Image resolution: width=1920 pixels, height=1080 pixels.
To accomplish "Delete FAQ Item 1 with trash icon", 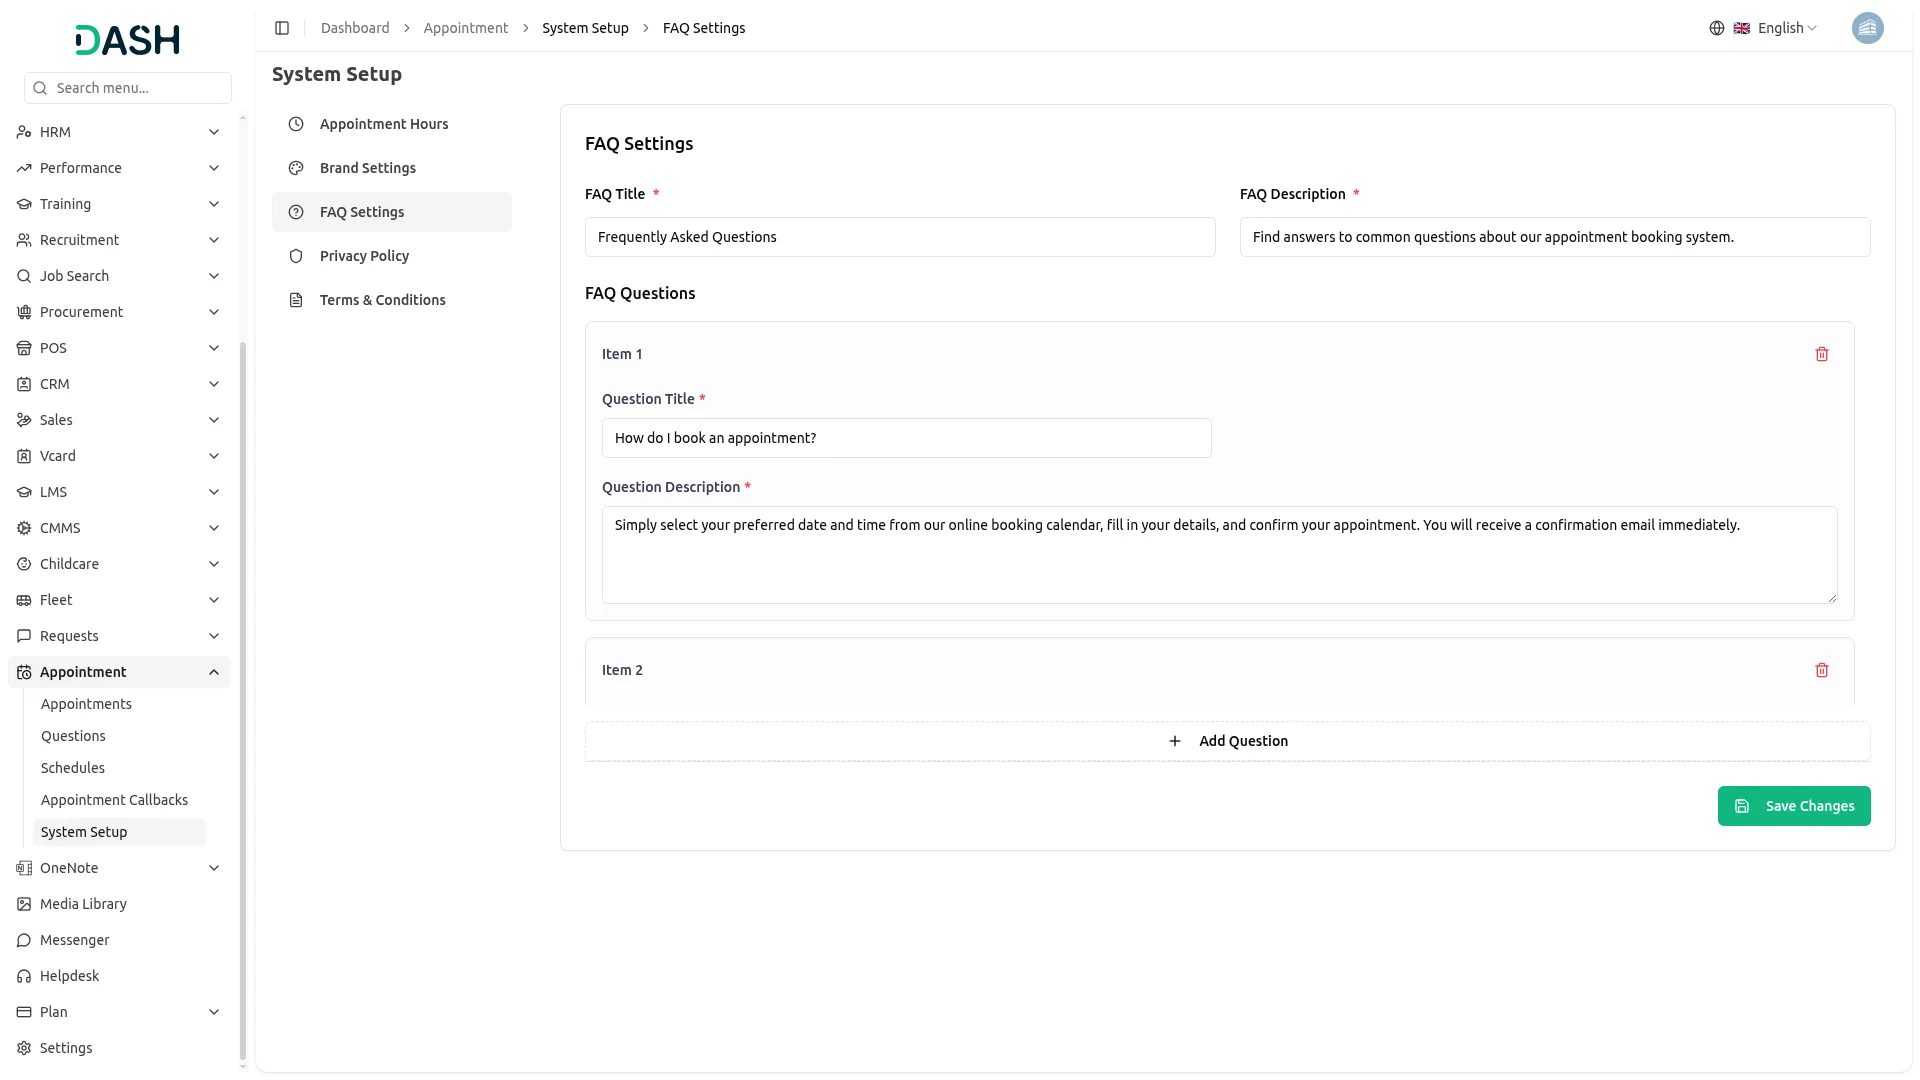I will click(x=1821, y=354).
